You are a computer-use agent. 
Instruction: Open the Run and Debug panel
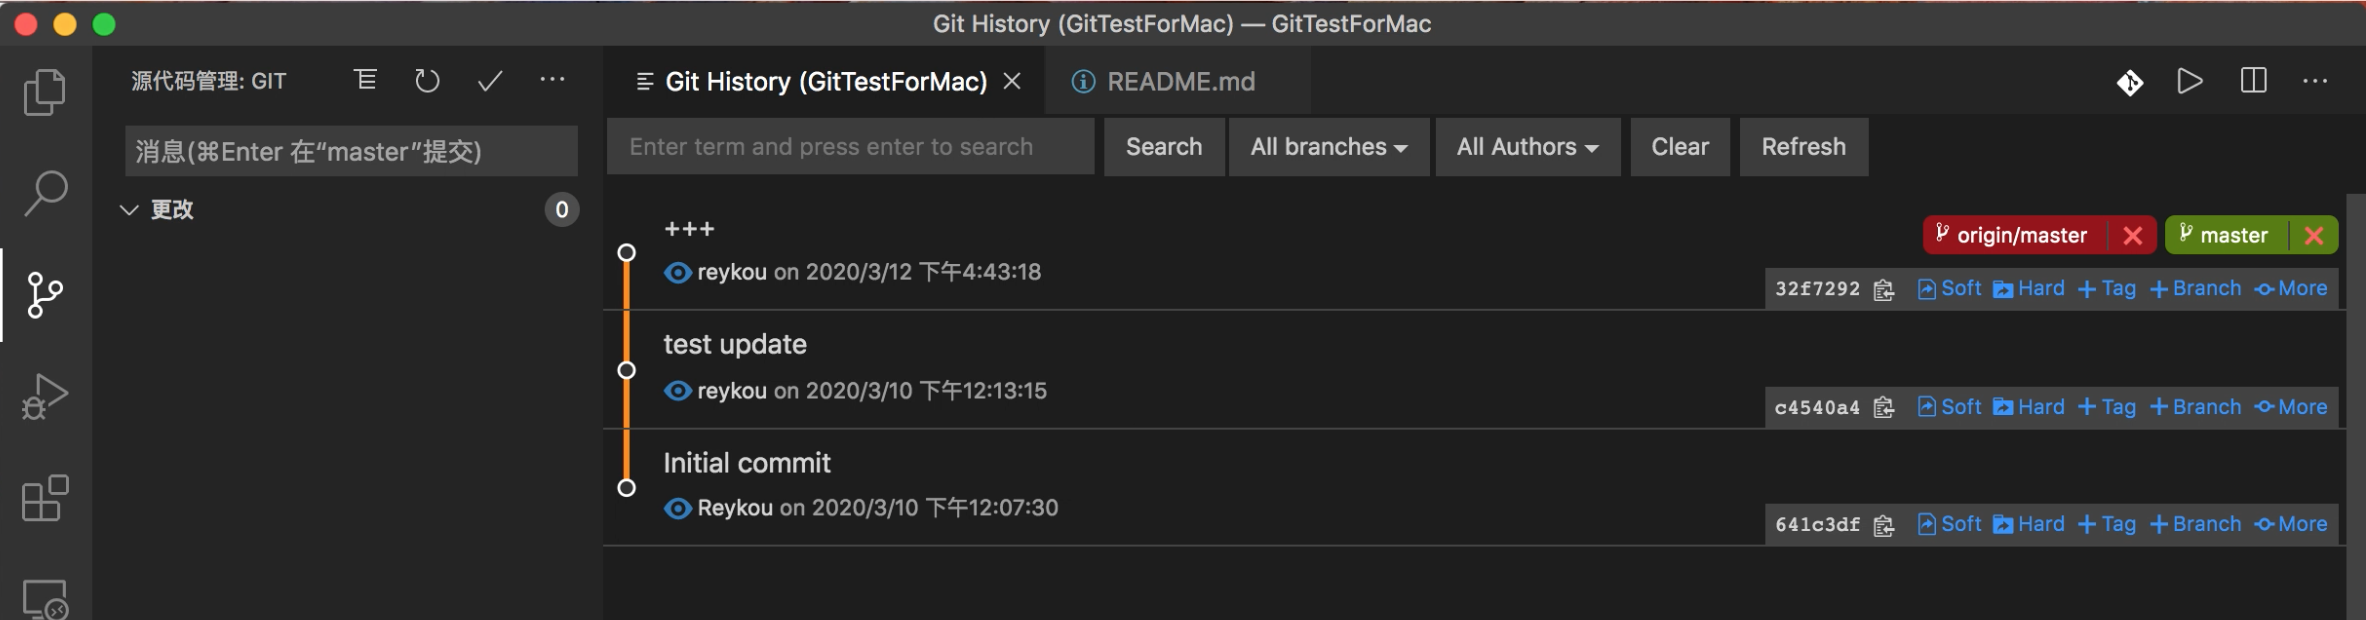(44, 396)
